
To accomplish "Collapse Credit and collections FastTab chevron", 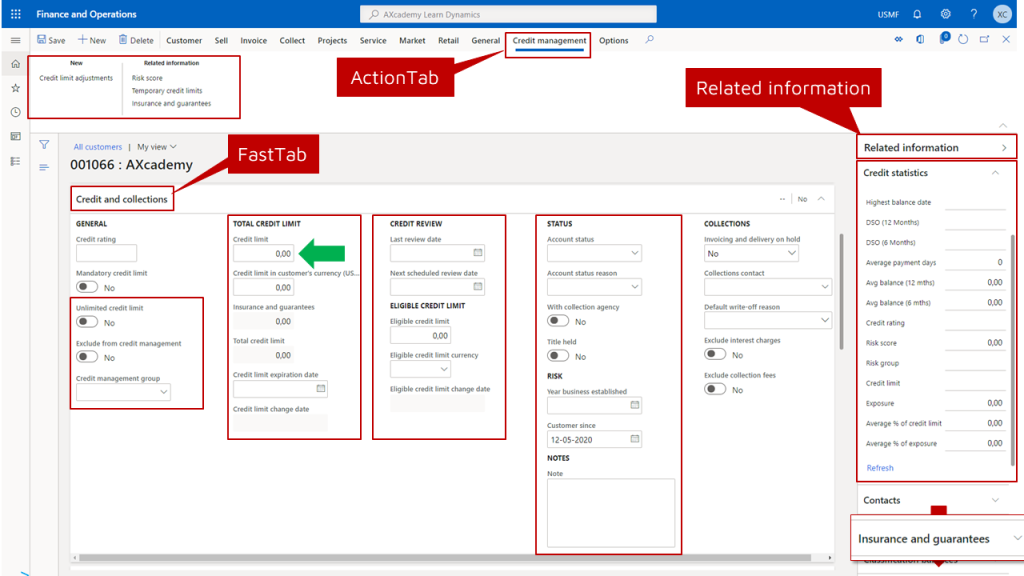I will click(x=822, y=199).
